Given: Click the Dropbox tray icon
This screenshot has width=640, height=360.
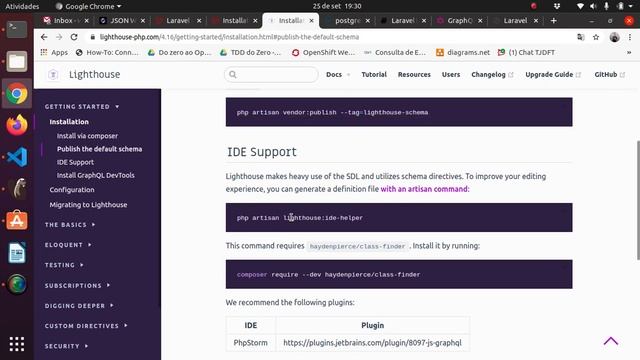Looking at the screenshot, I should click(x=557, y=6).
